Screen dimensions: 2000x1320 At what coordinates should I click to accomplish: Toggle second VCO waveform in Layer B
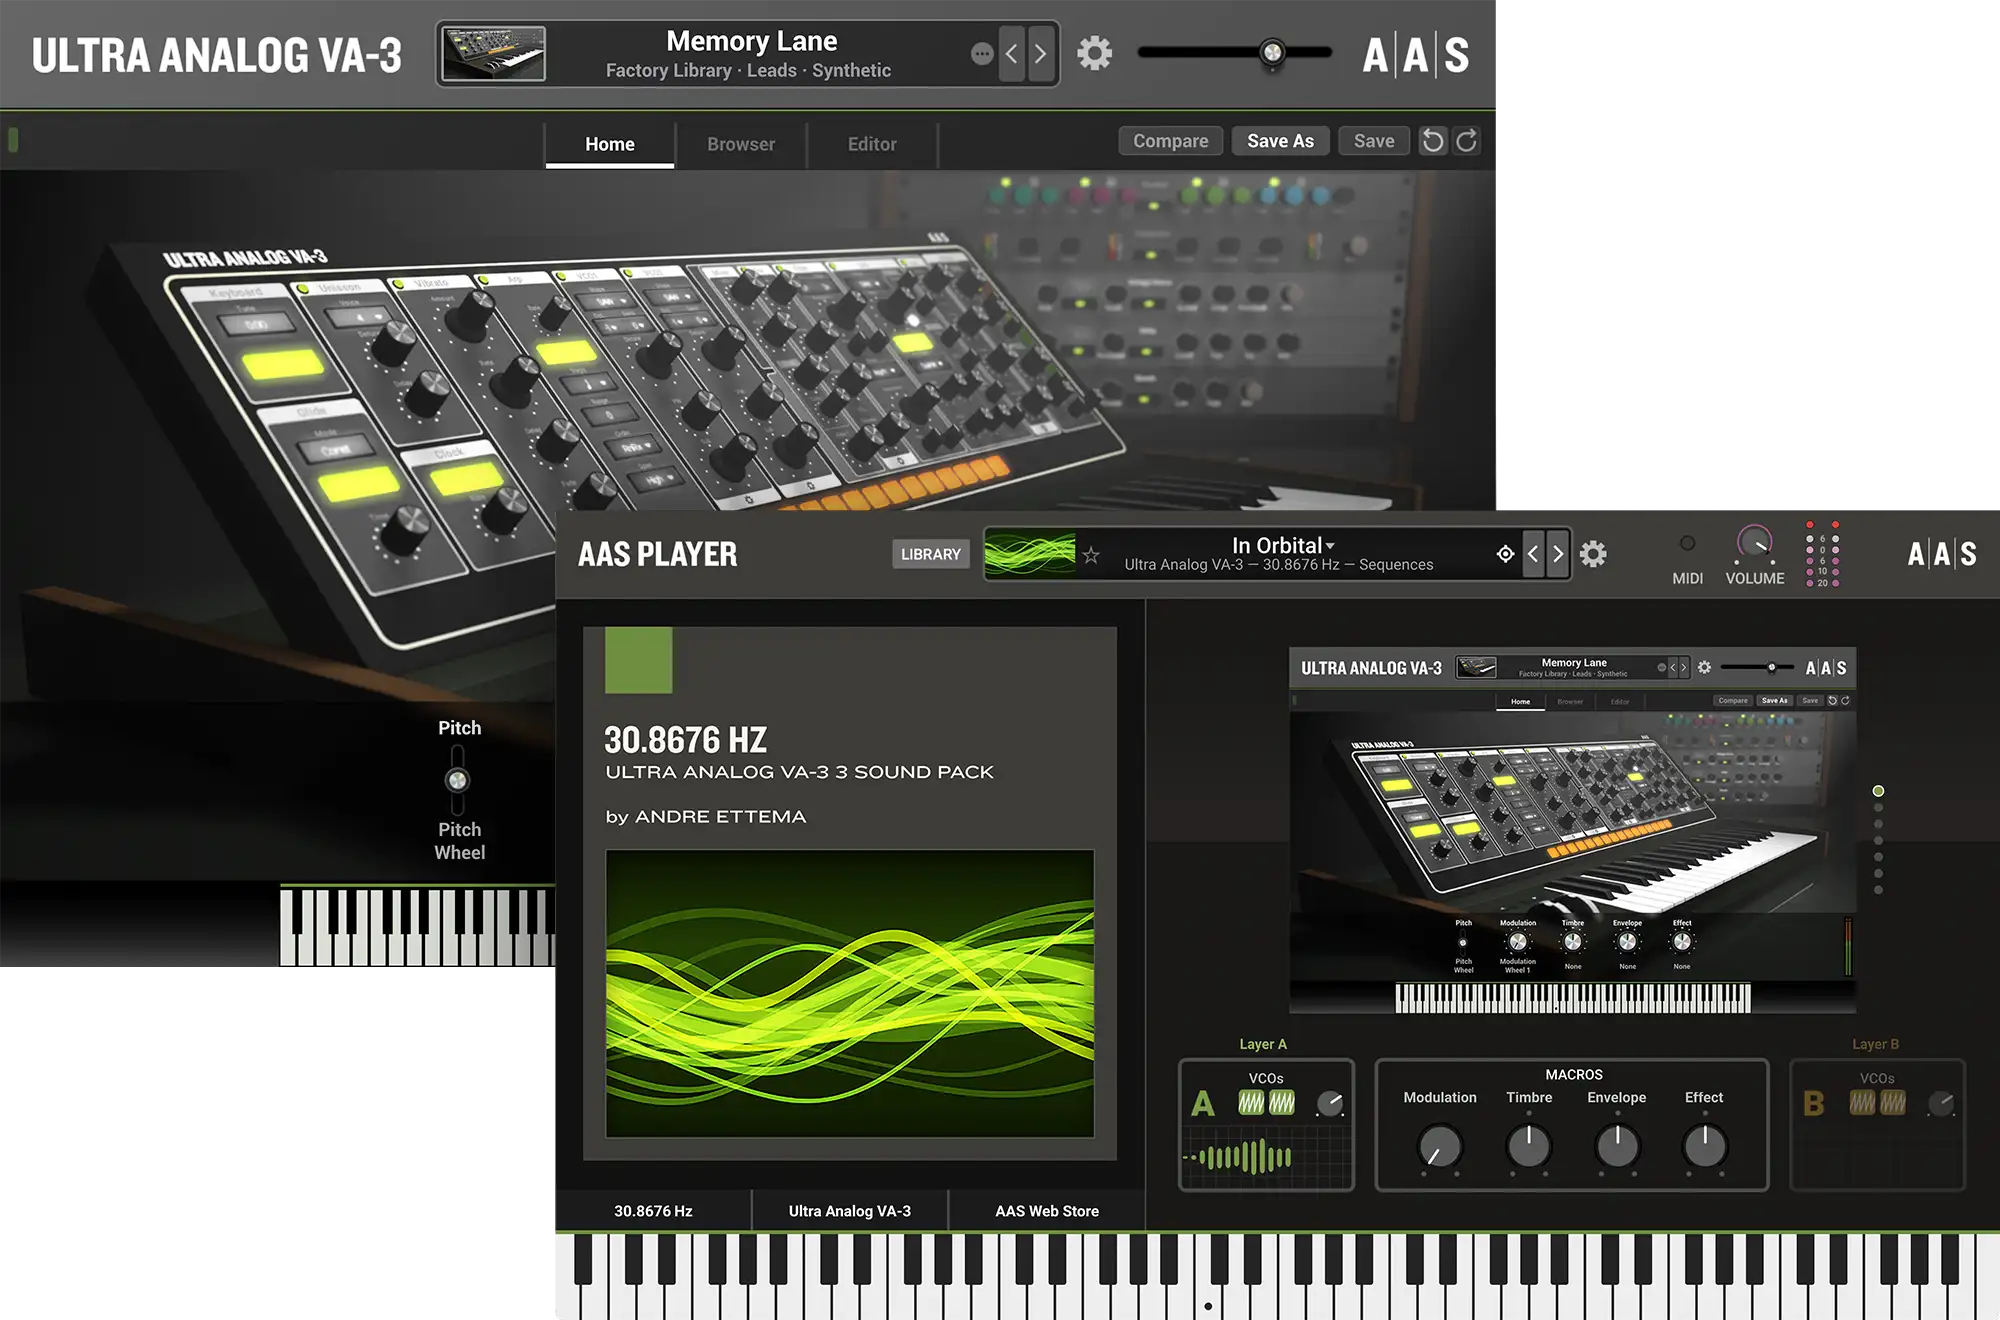(1892, 1103)
